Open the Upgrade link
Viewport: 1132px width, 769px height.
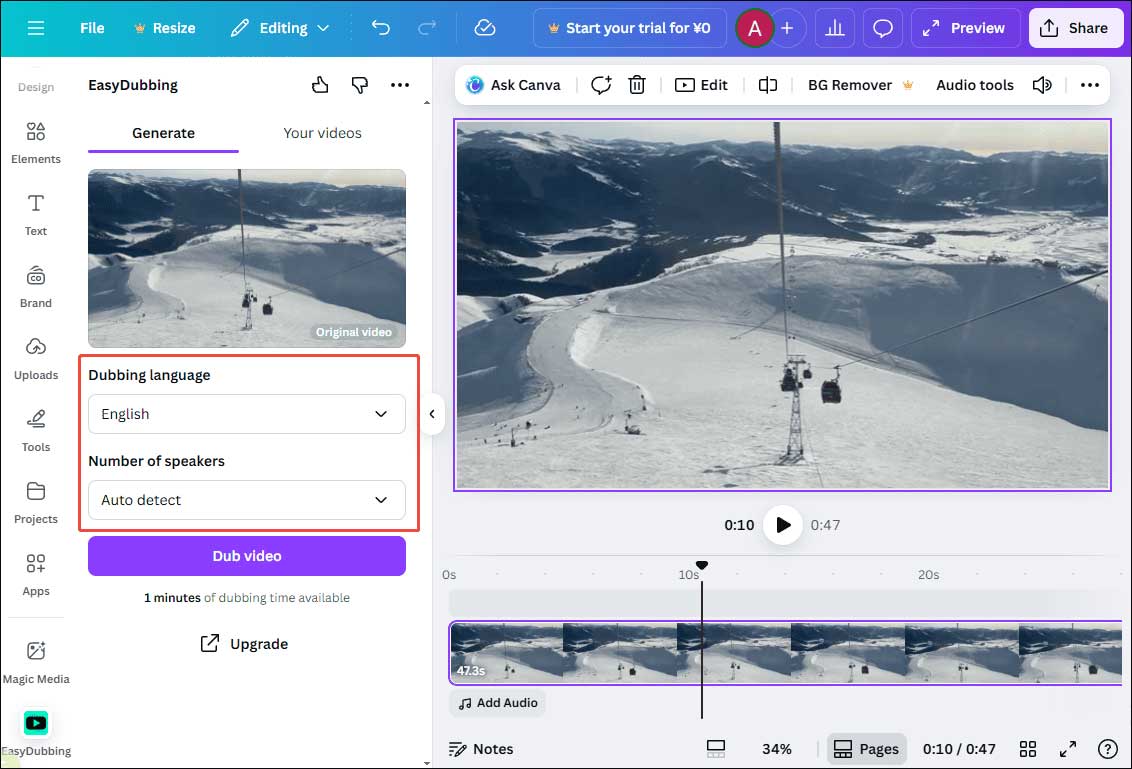click(x=244, y=643)
